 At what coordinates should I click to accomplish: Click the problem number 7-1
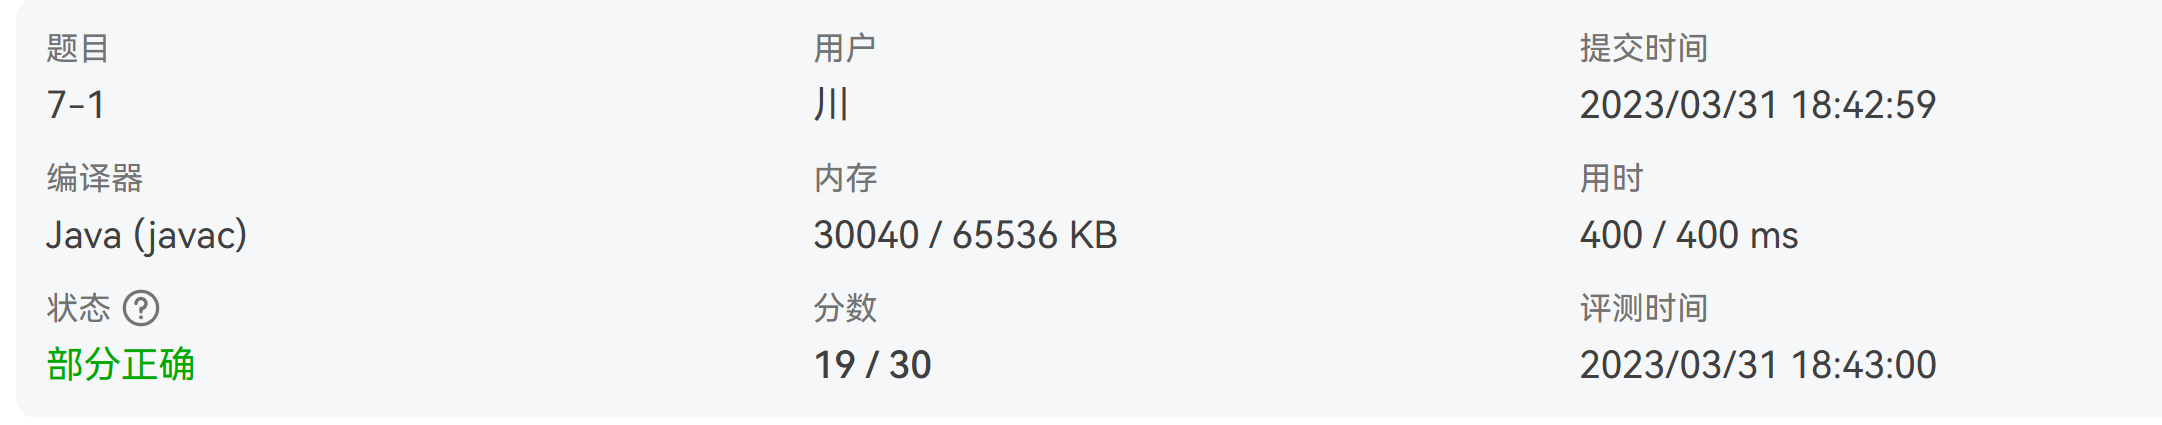point(76,105)
